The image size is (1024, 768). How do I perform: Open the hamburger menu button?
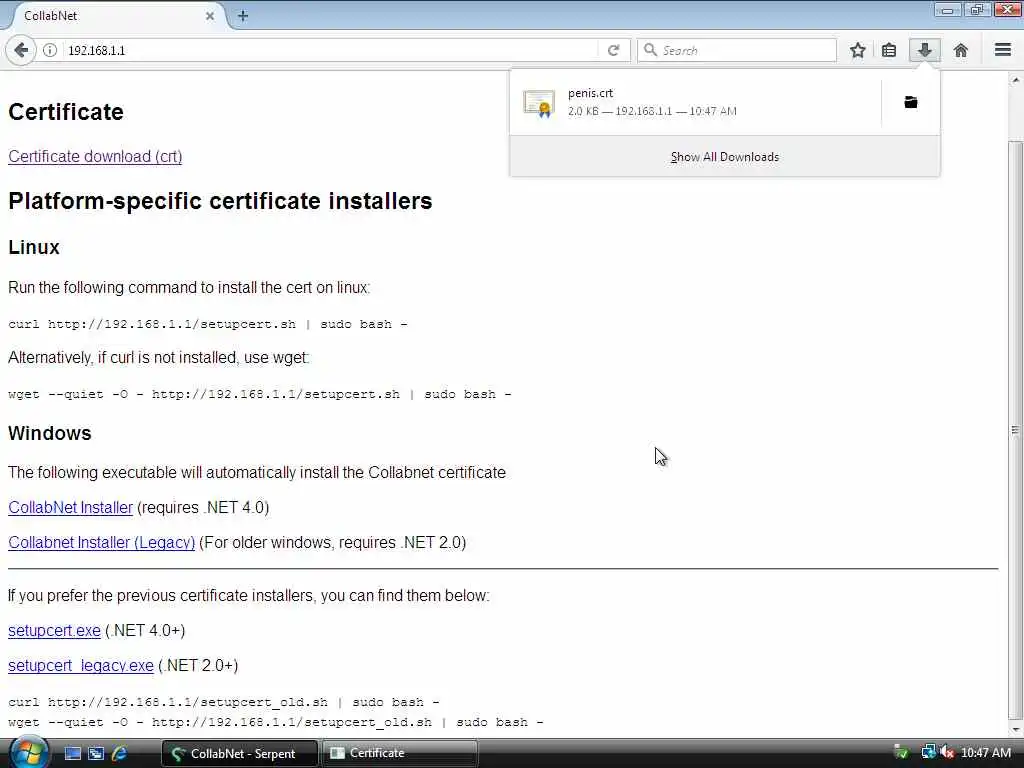[1003, 50]
